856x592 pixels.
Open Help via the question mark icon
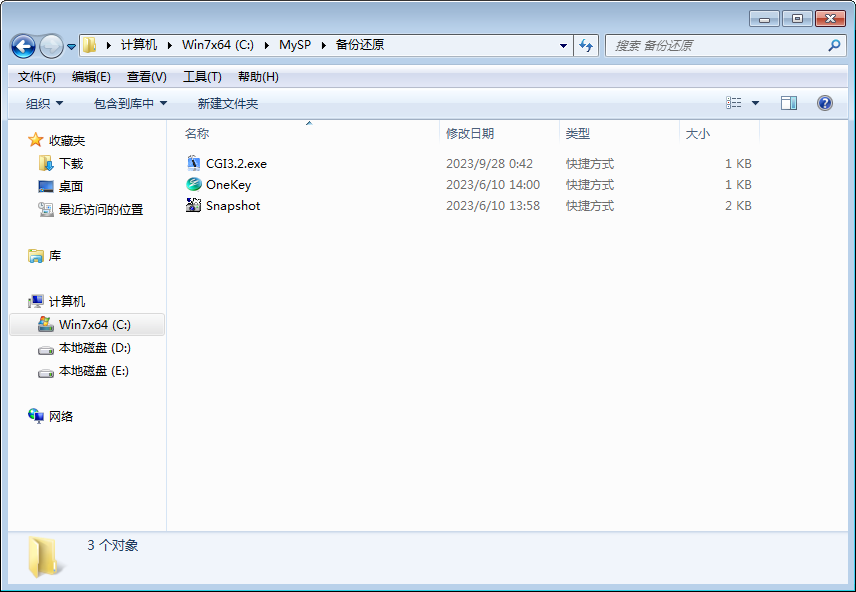[x=823, y=102]
